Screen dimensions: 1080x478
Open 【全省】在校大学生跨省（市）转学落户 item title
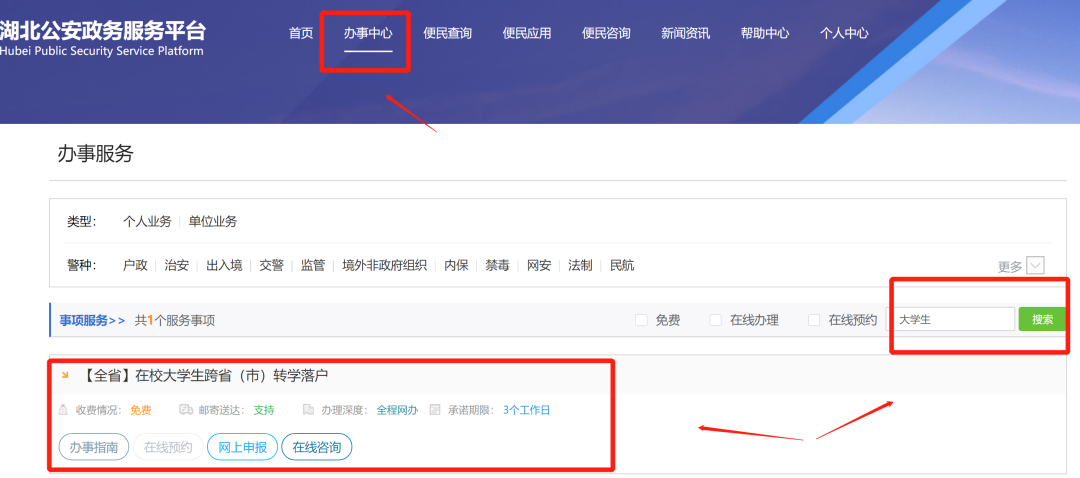pyautogui.click(x=206, y=375)
